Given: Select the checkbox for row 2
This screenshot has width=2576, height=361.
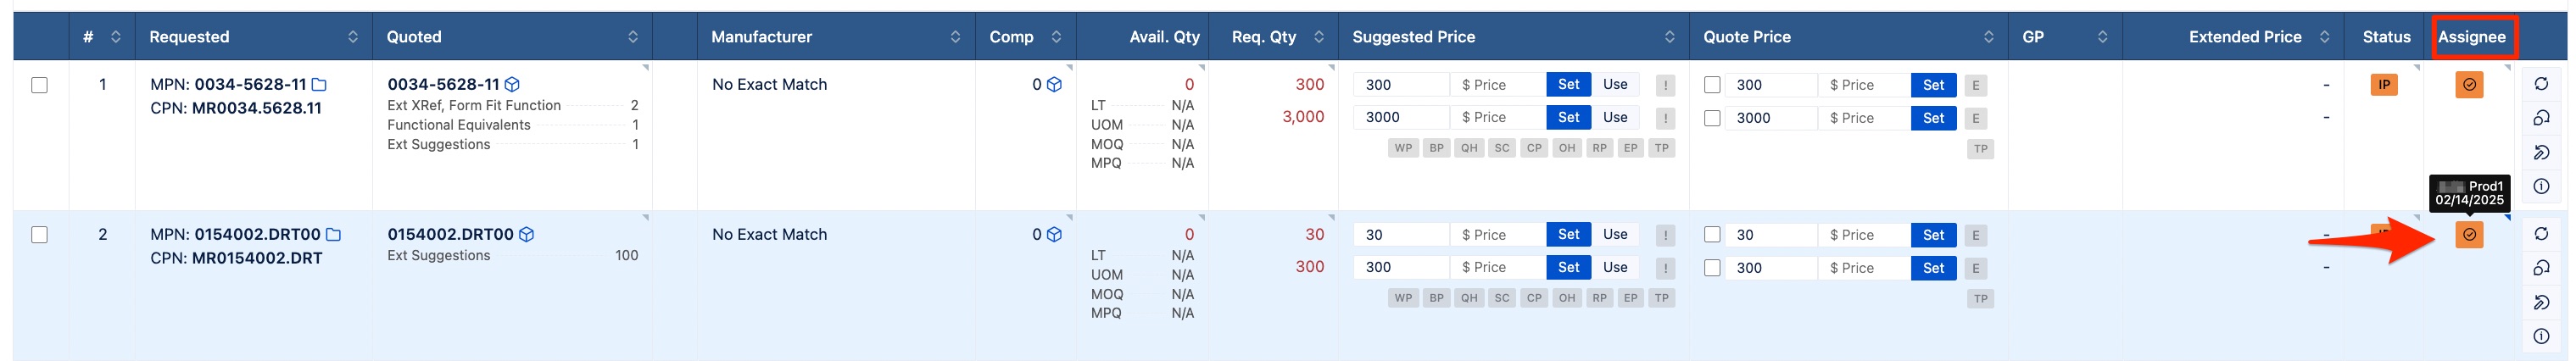Looking at the screenshot, I should pyautogui.click(x=40, y=235).
